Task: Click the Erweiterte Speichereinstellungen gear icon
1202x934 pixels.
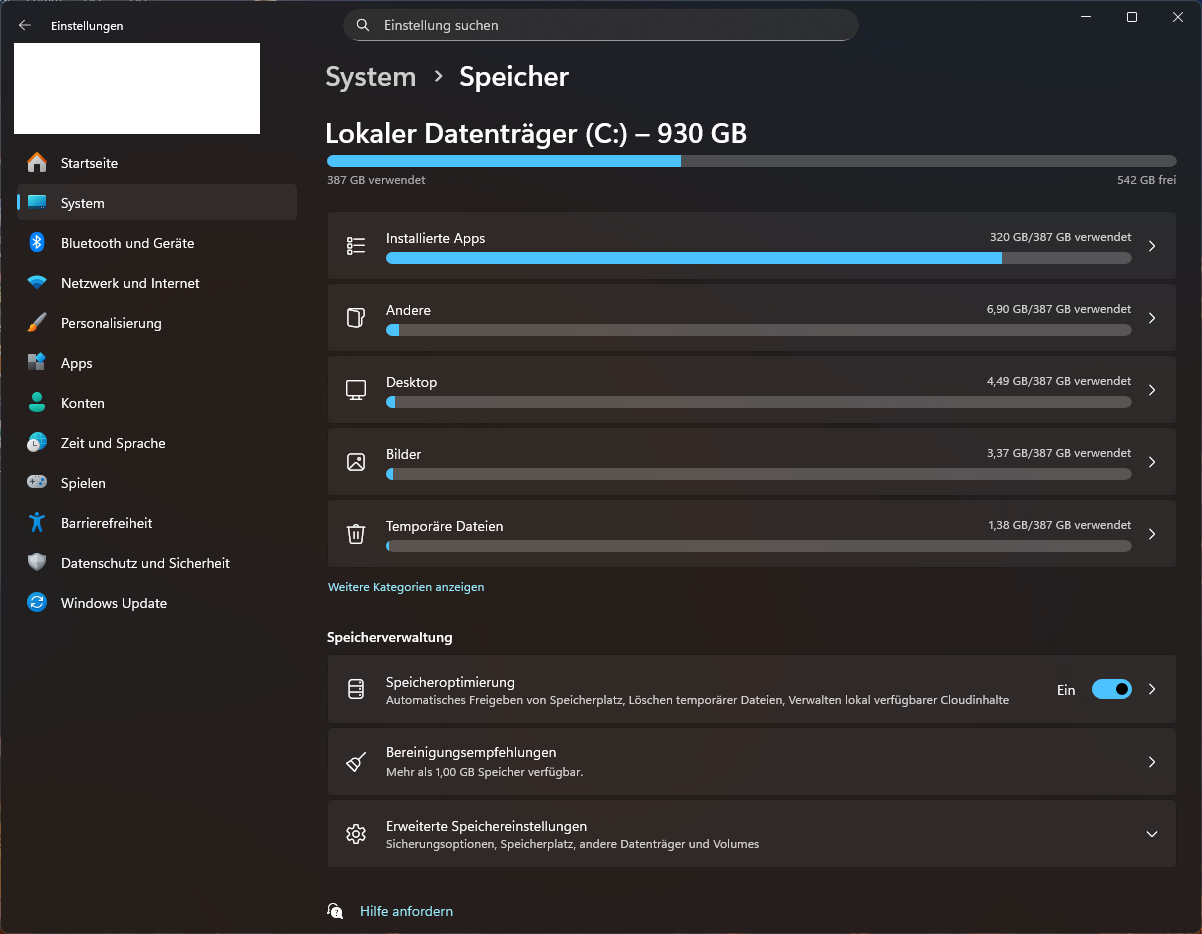Action: pos(356,833)
